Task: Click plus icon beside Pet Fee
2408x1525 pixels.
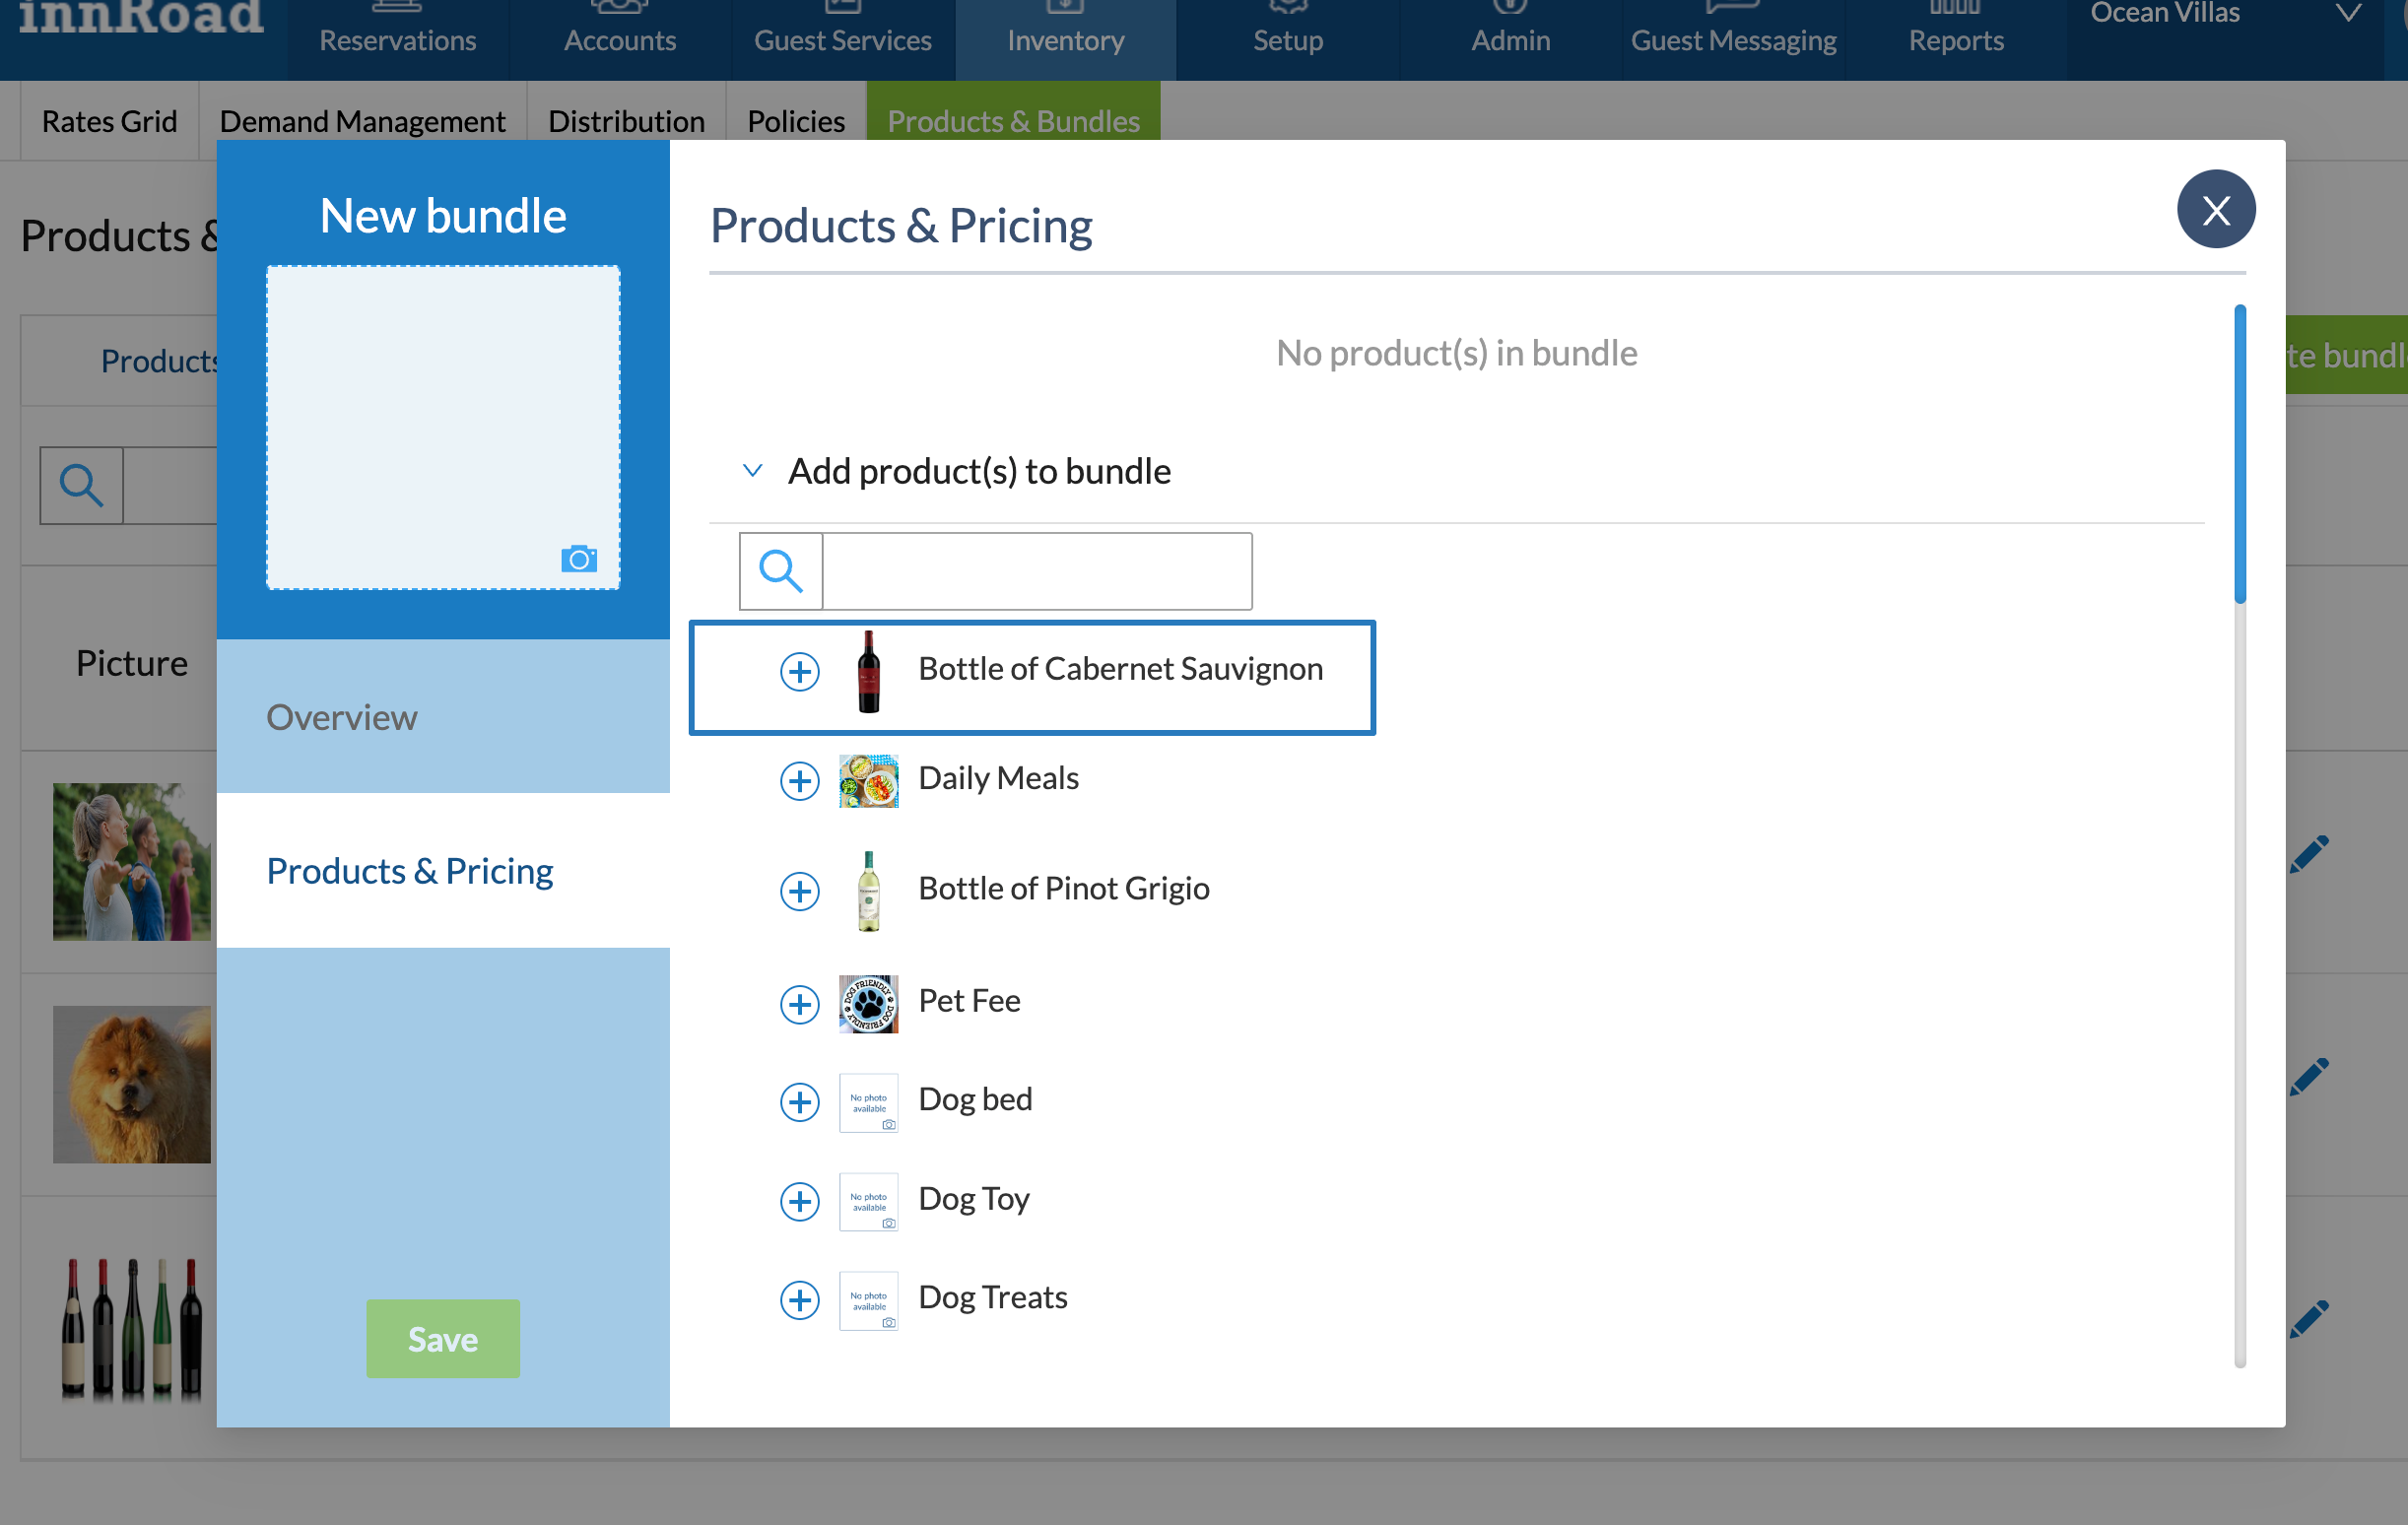Action: coord(799,1003)
